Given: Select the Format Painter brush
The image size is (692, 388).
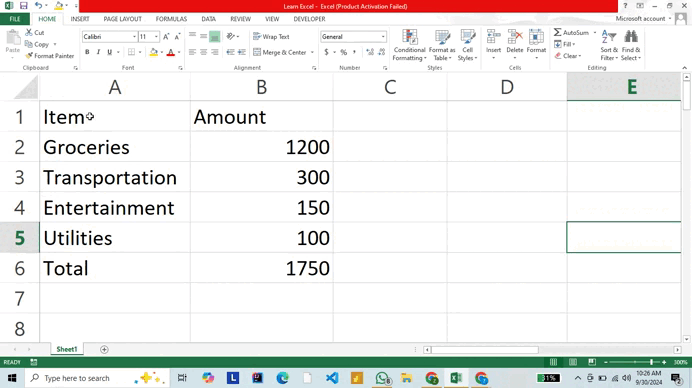Looking at the screenshot, I should tap(29, 56).
